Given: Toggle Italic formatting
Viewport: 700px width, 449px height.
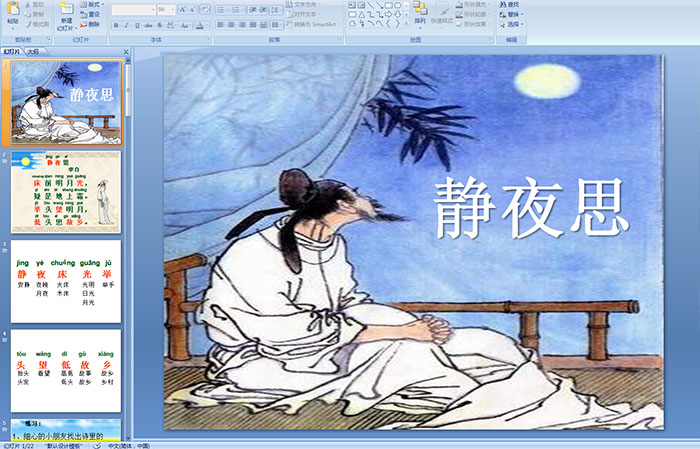Looking at the screenshot, I should (126, 25).
